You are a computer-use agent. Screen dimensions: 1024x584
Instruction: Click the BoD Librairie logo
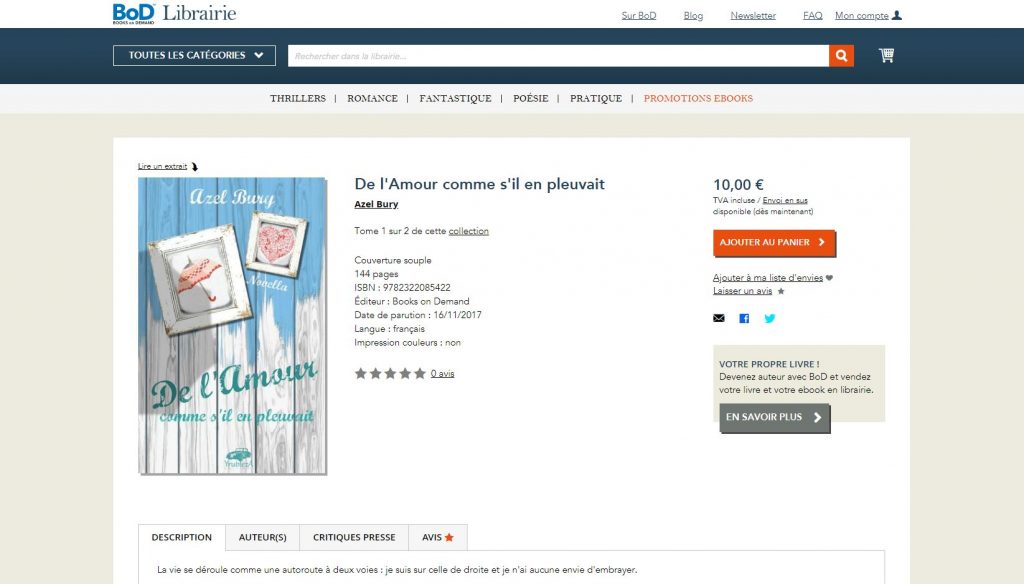tap(174, 13)
